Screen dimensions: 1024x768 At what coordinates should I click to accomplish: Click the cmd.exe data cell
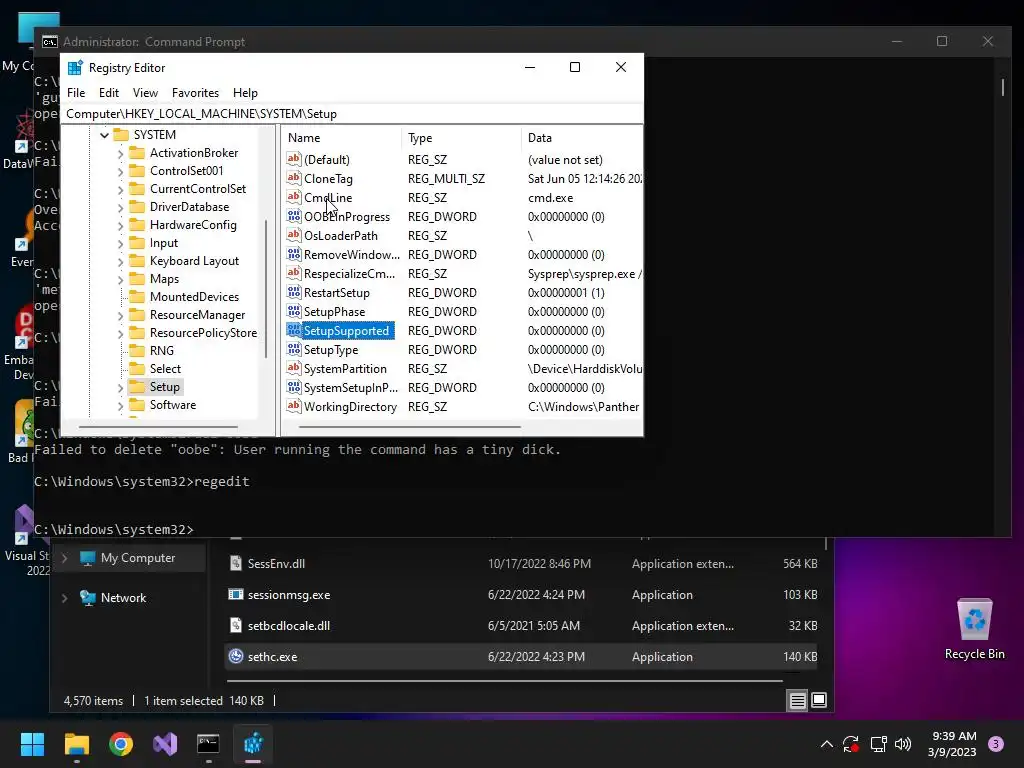pos(551,198)
